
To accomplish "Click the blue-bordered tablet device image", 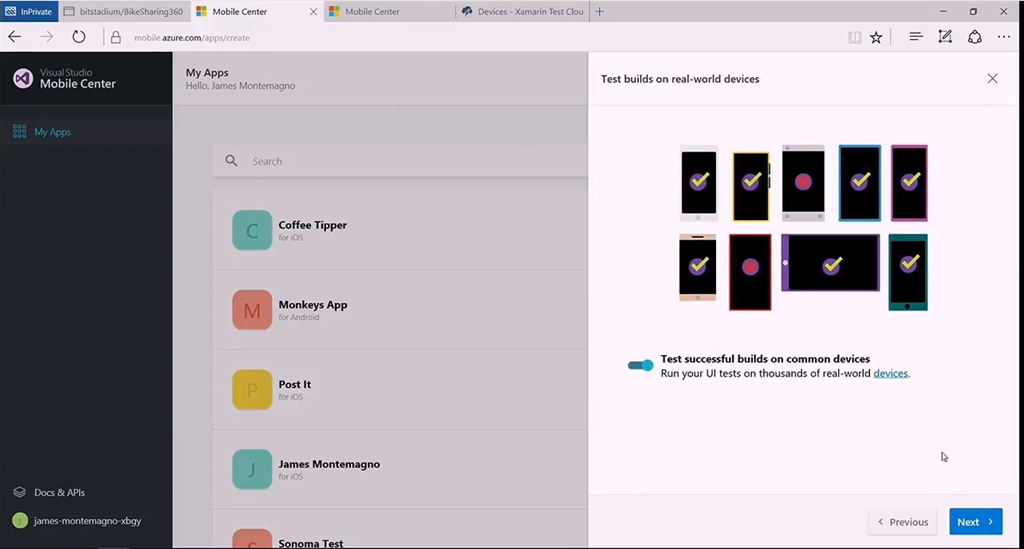I will (x=859, y=183).
